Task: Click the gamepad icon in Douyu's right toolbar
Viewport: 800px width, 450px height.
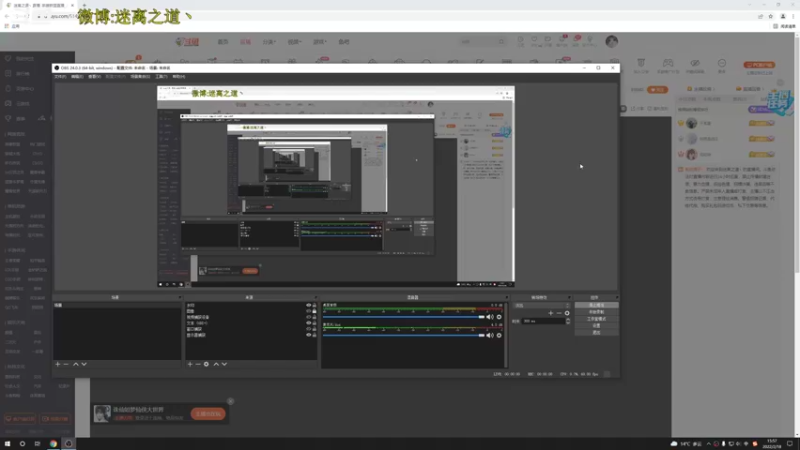Action: [x=668, y=63]
